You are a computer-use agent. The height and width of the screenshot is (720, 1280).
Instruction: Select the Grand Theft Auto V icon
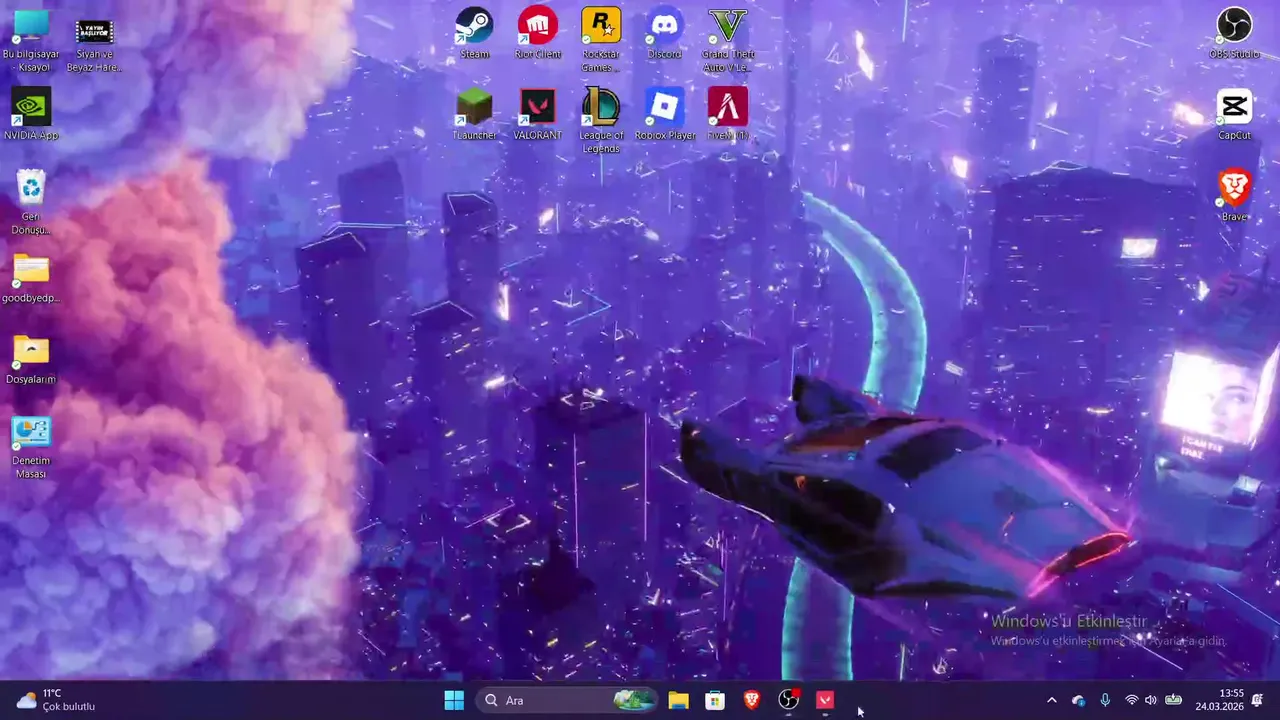click(728, 39)
